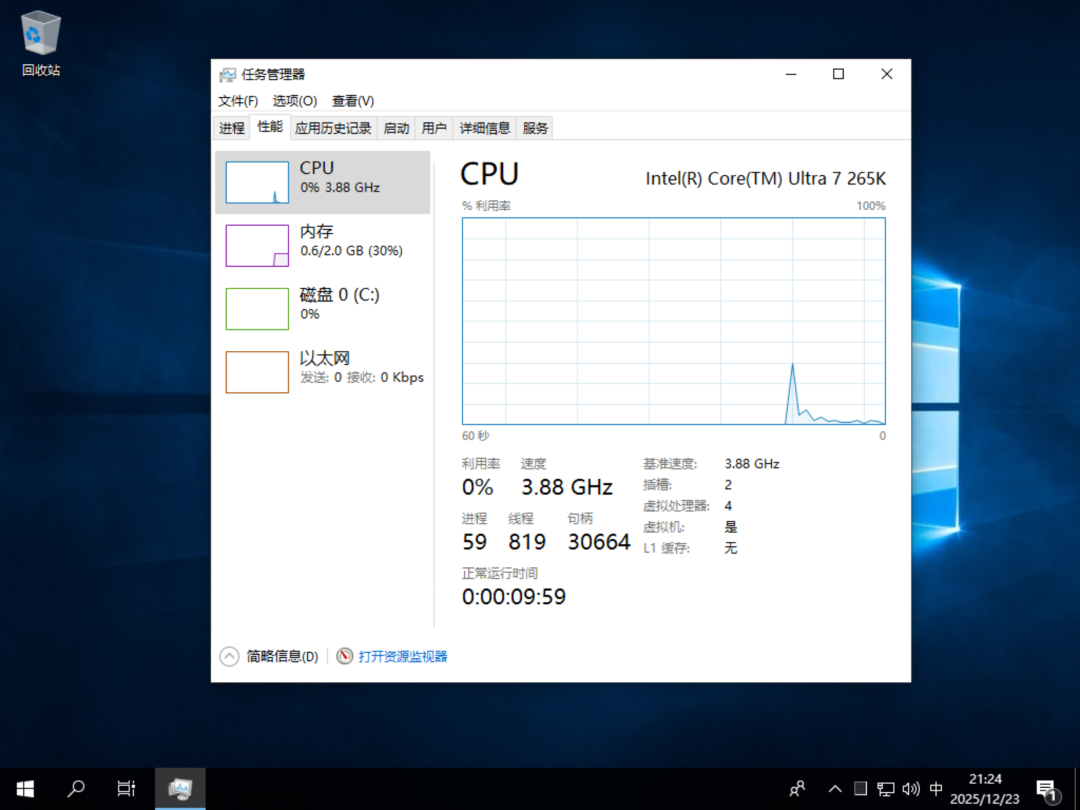Click the CPU utilization graph

point(674,321)
